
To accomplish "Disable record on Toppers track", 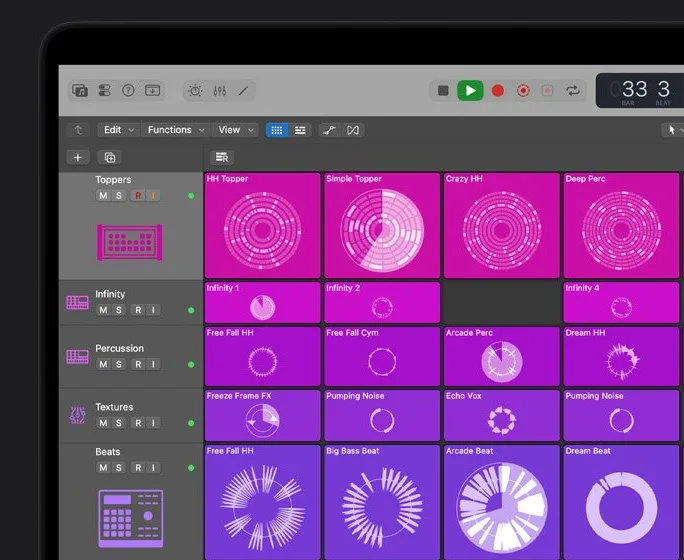I will click(x=138, y=195).
